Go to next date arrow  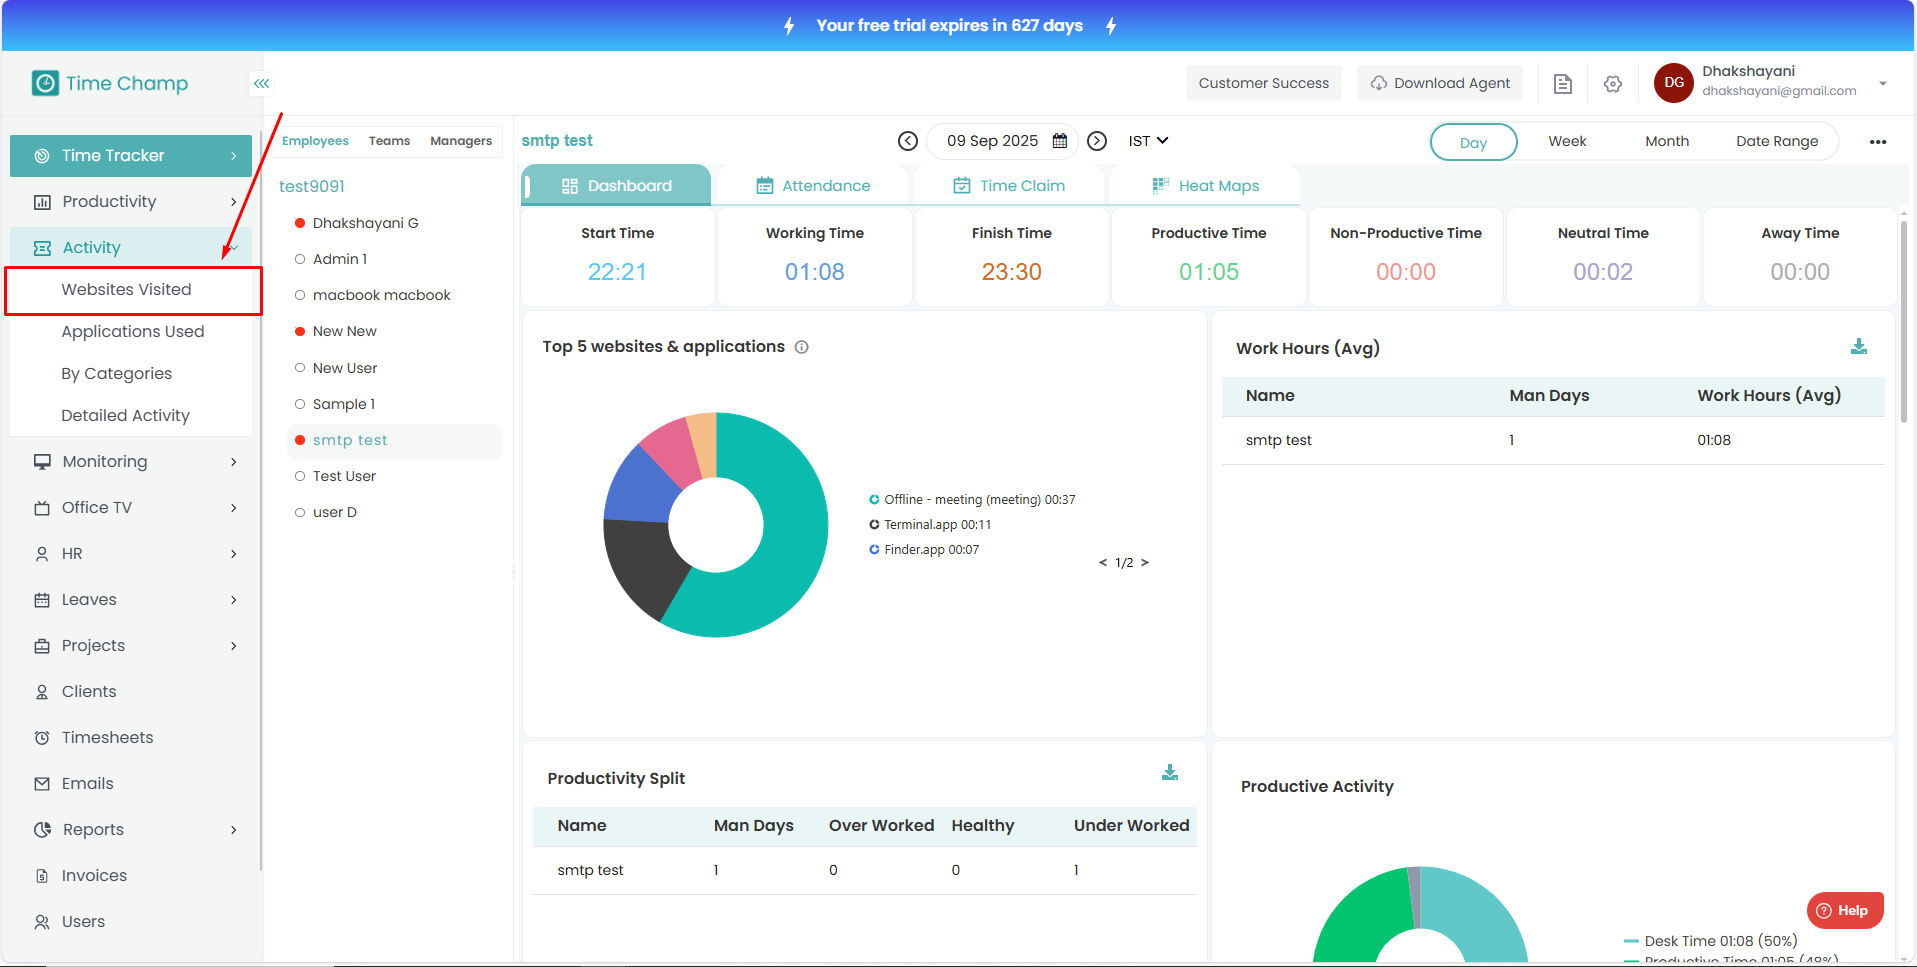[x=1097, y=141]
